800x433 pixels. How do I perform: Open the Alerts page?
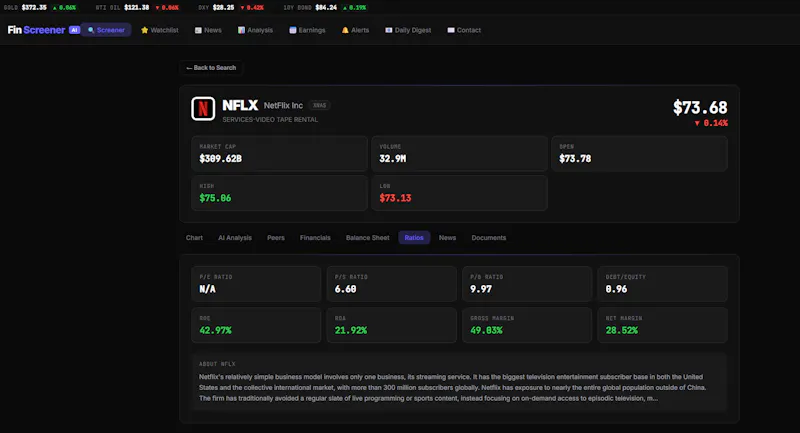(x=355, y=30)
